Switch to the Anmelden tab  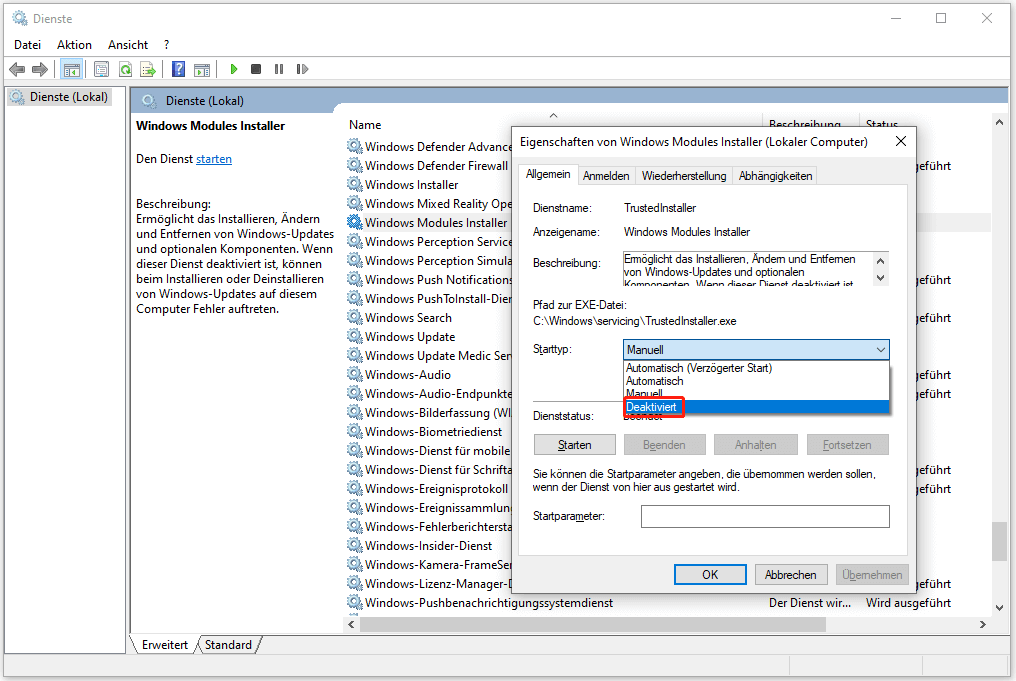pyautogui.click(x=606, y=176)
